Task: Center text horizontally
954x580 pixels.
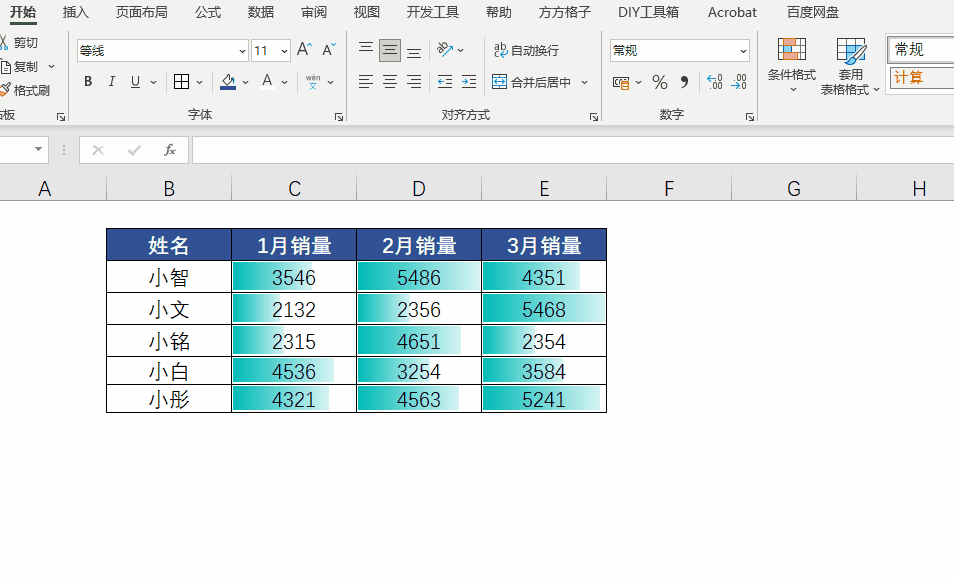Action: coord(390,82)
